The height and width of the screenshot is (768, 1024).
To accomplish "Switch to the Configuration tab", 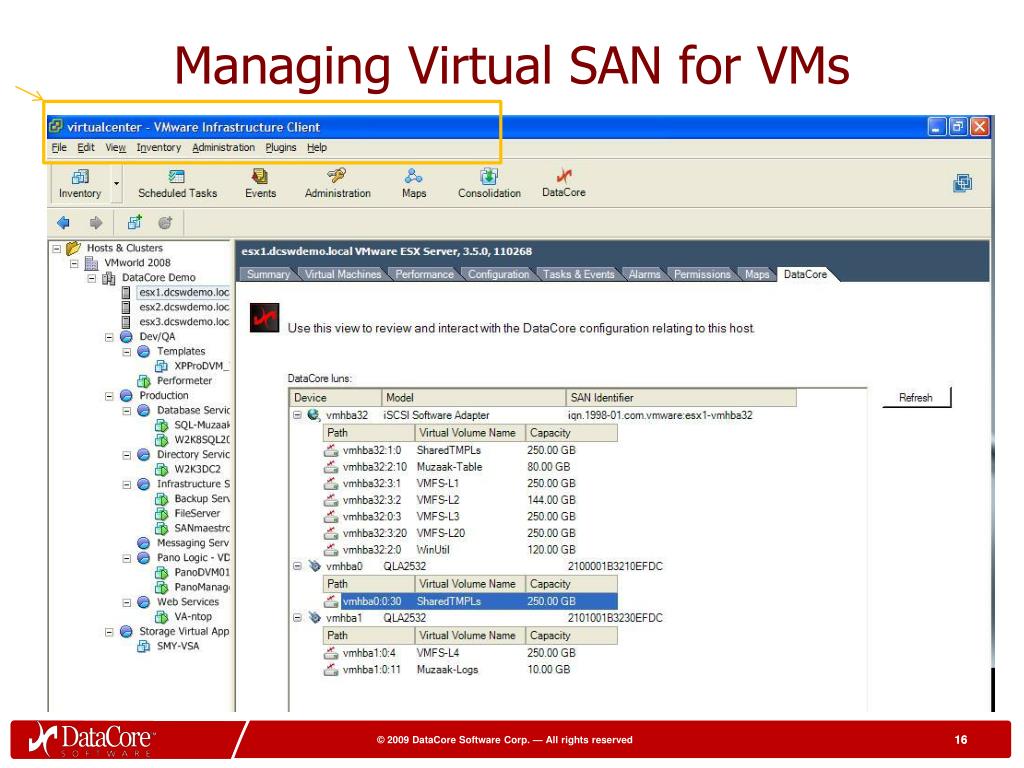I will 498,274.
